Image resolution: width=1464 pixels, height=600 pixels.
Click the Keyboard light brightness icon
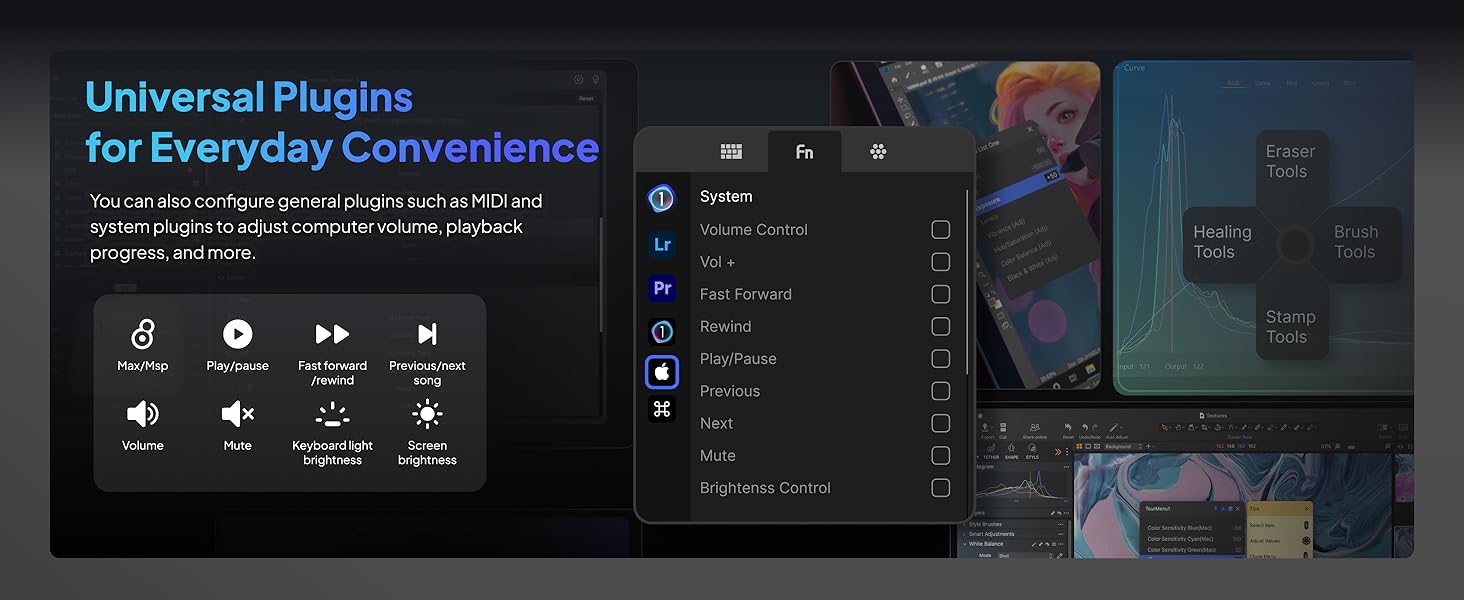pyautogui.click(x=332, y=414)
